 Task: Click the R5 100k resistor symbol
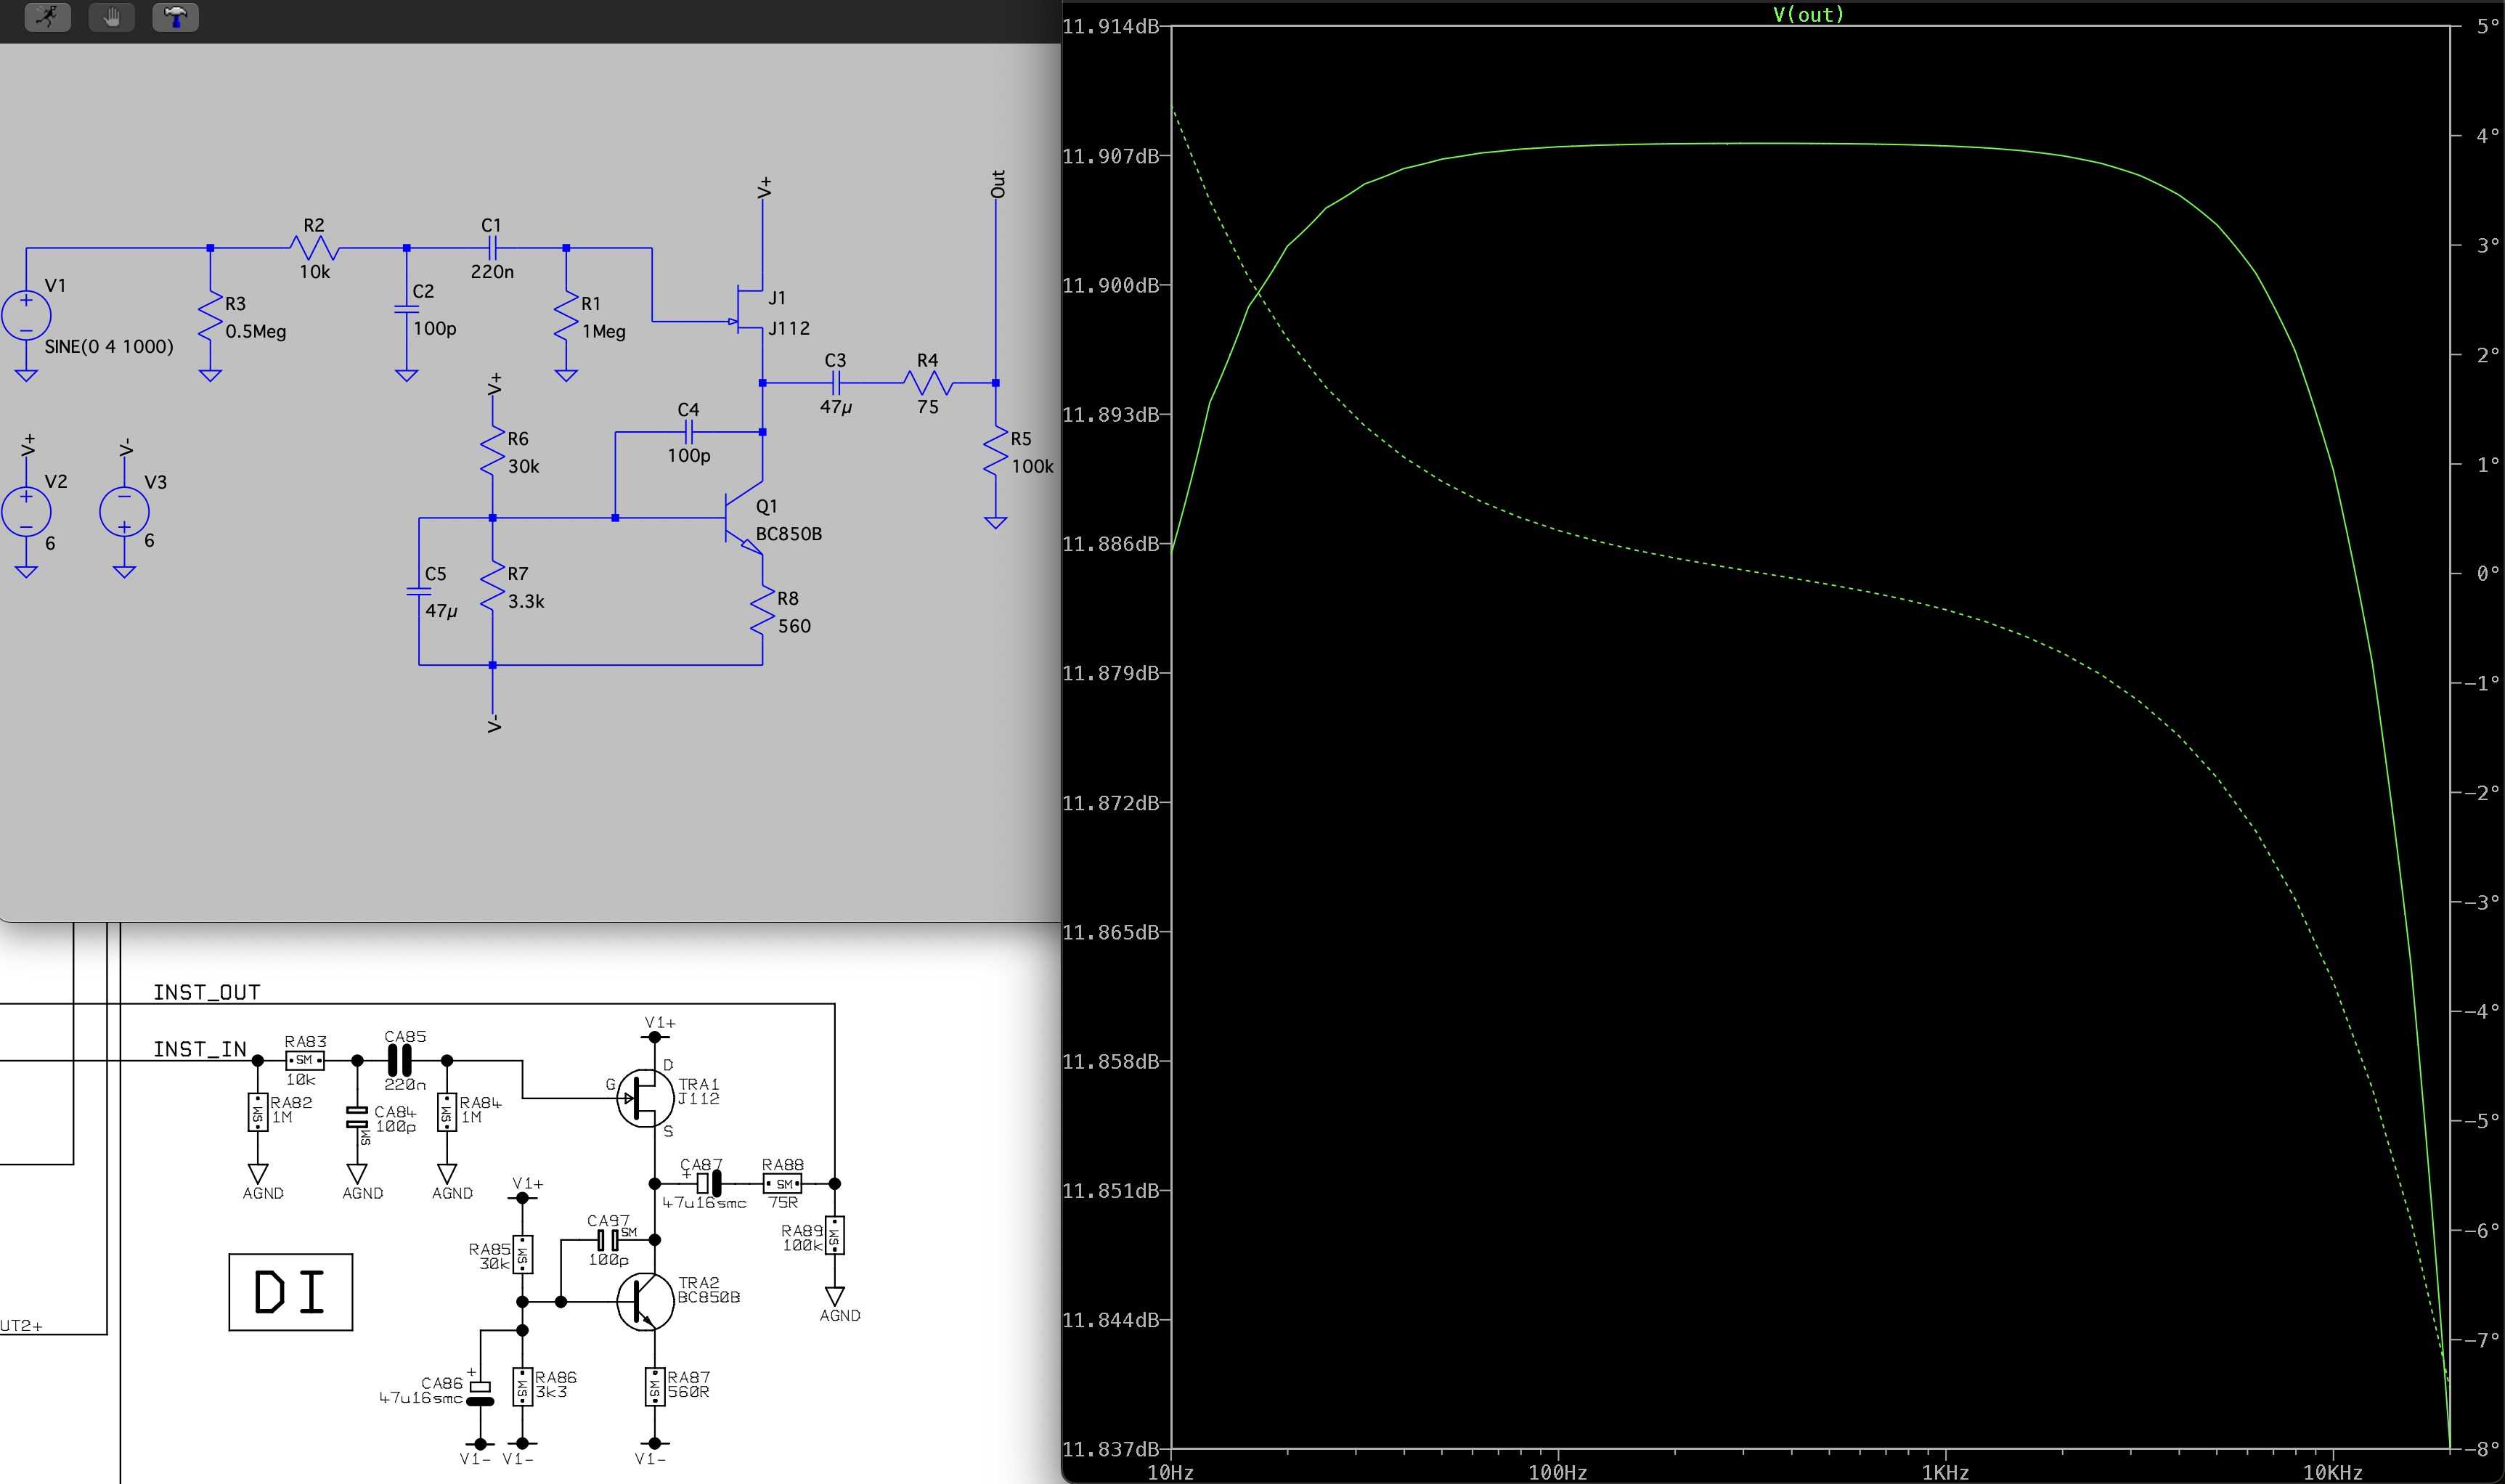coord(995,452)
